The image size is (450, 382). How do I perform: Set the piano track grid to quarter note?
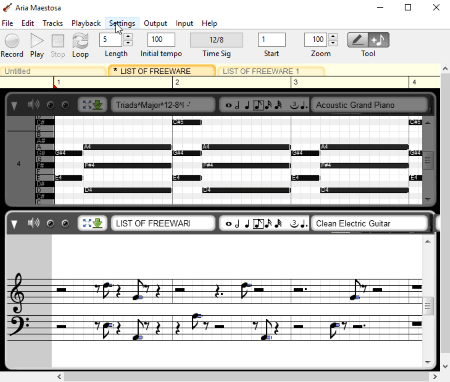click(x=247, y=105)
